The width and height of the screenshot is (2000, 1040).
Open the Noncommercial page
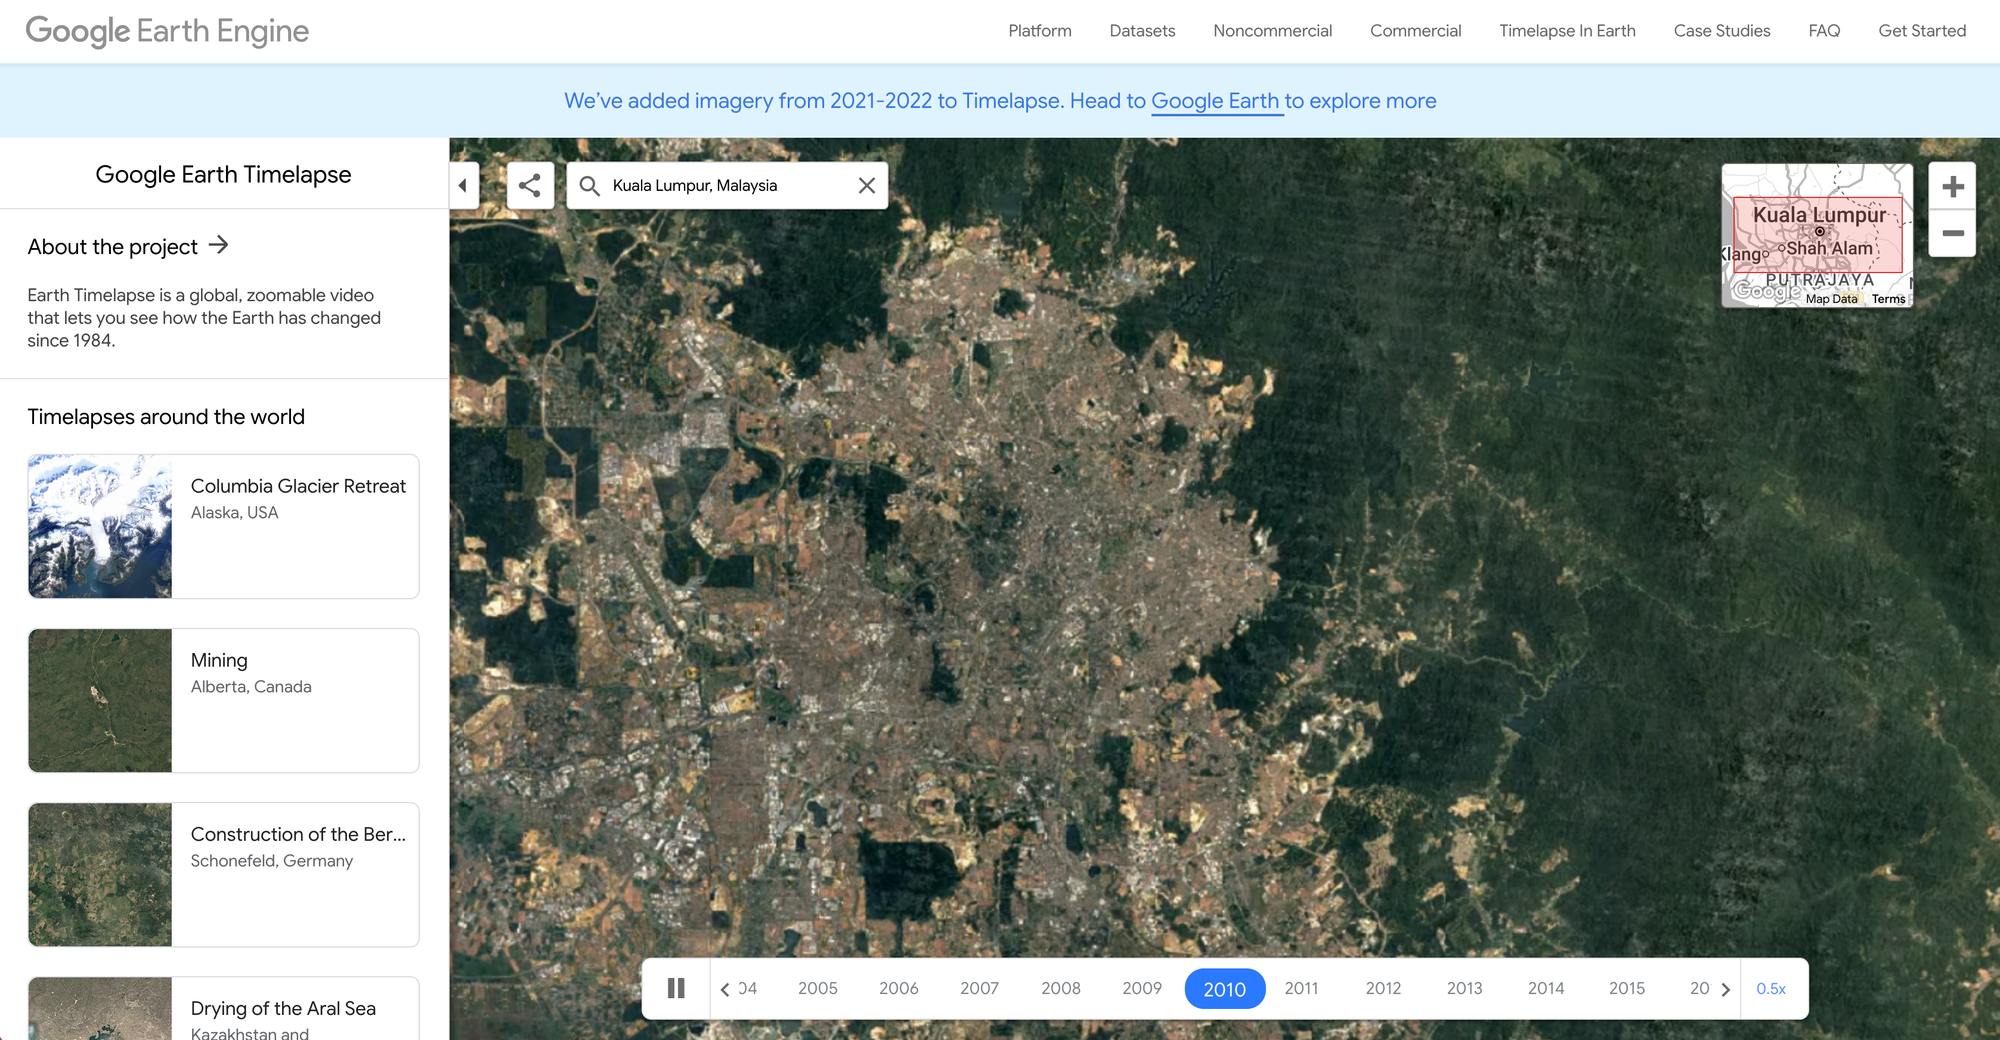[x=1272, y=31]
